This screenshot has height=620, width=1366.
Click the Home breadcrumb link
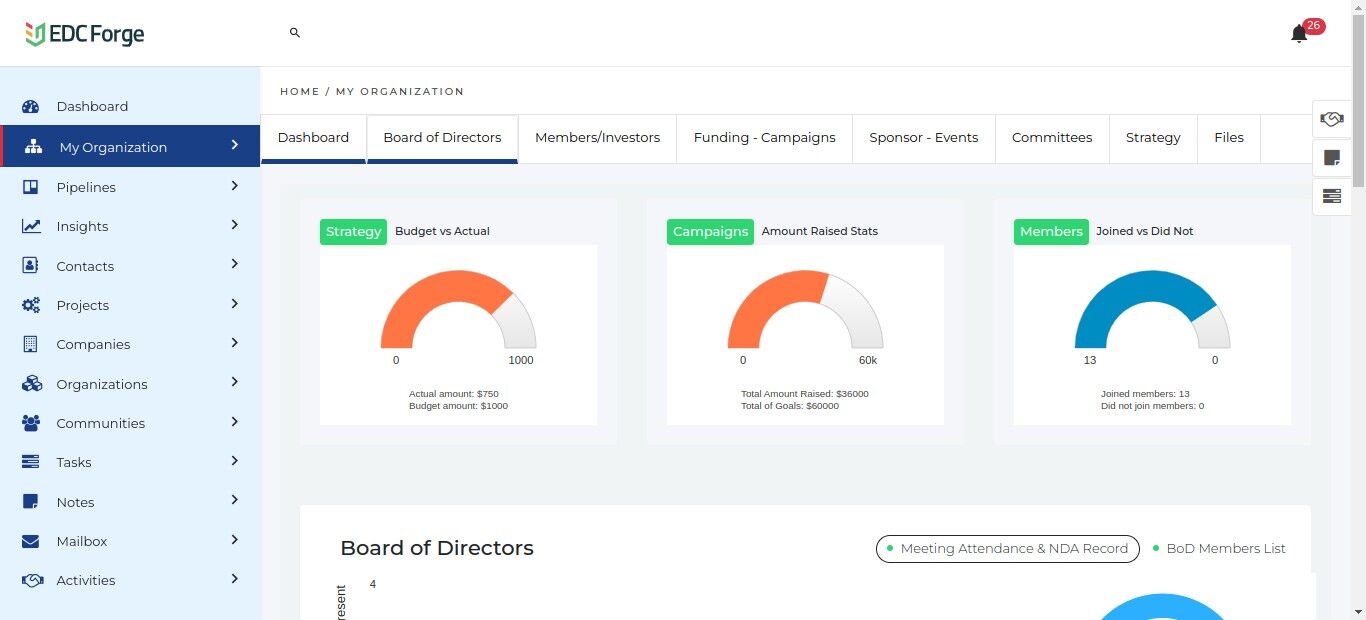299,92
